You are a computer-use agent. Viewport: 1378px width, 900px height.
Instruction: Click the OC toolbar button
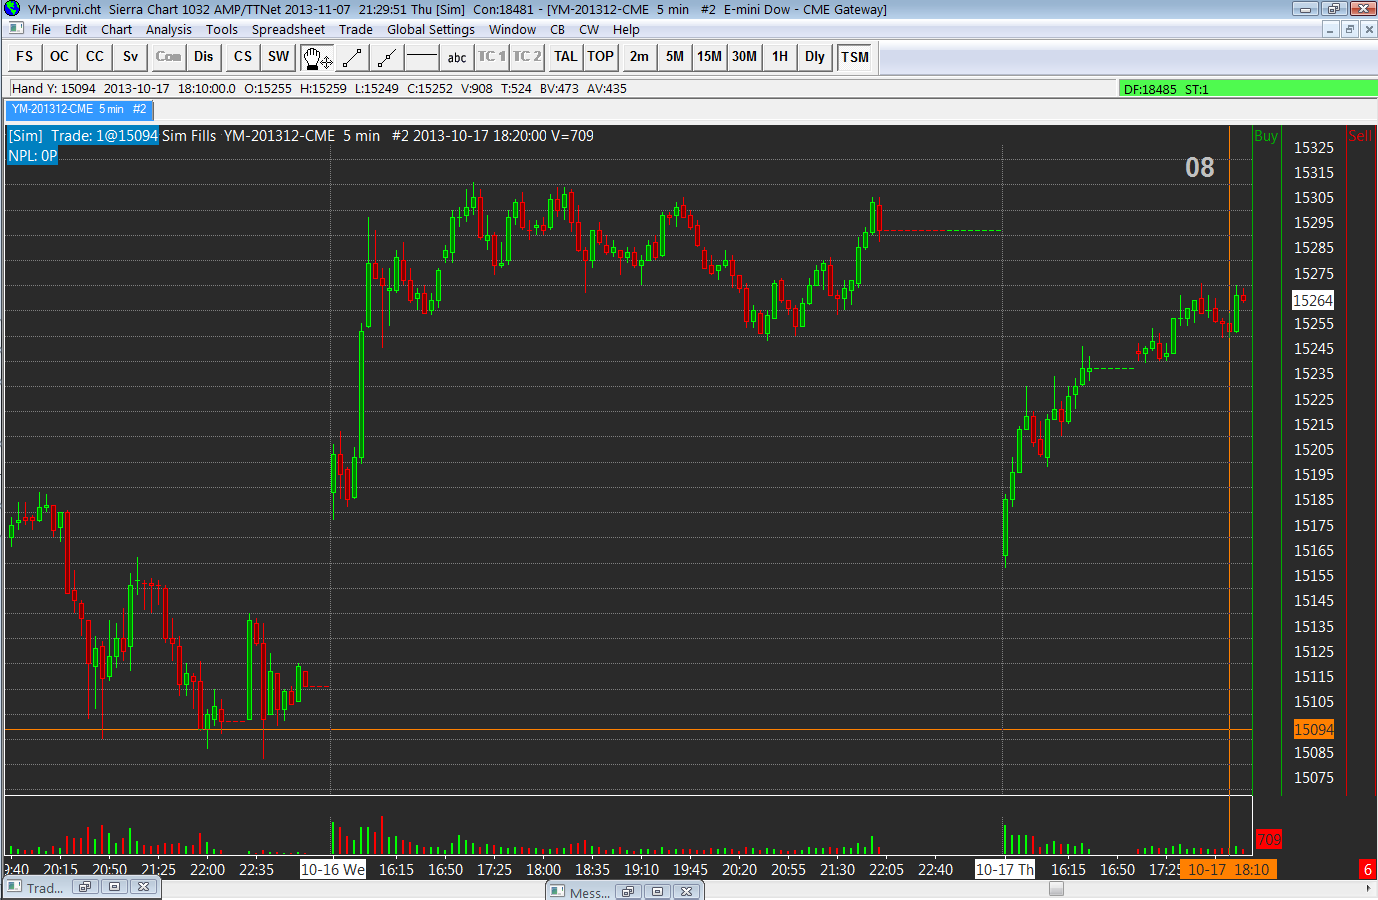point(60,57)
